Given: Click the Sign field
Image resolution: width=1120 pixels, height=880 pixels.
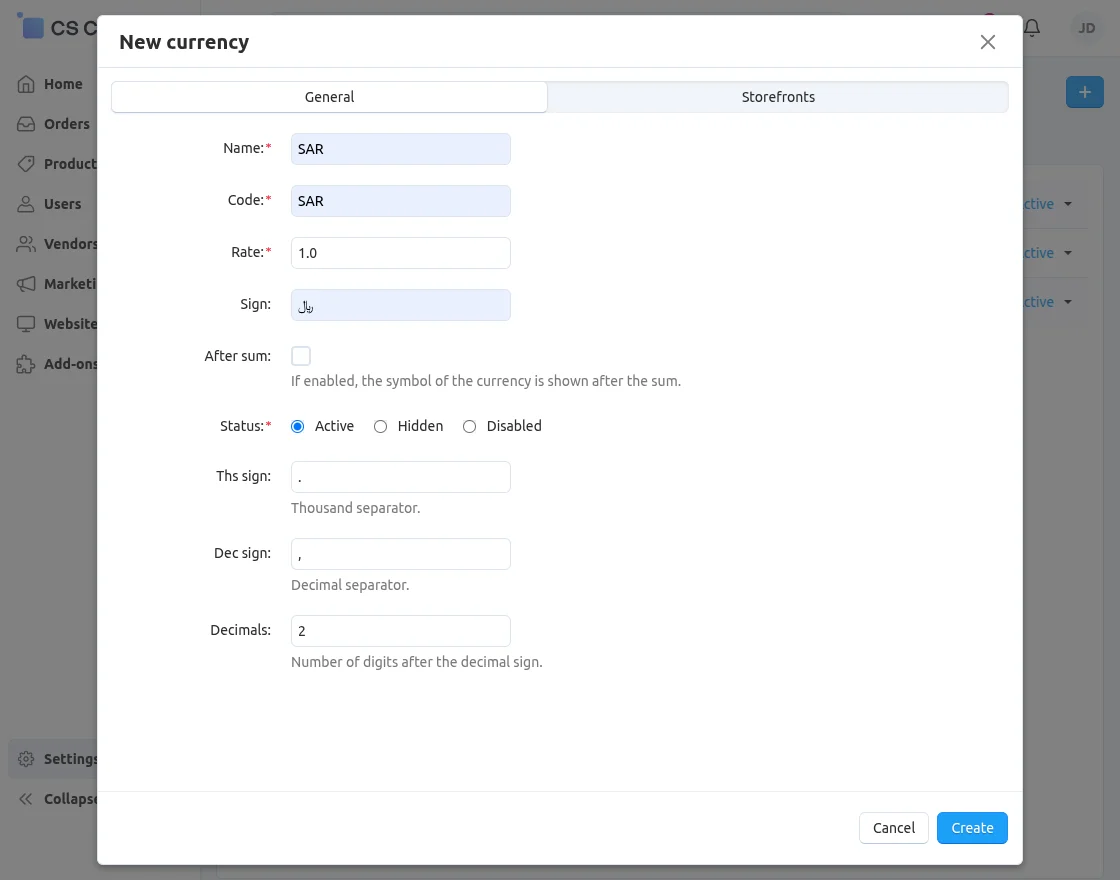Looking at the screenshot, I should pyautogui.click(x=400, y=305).
